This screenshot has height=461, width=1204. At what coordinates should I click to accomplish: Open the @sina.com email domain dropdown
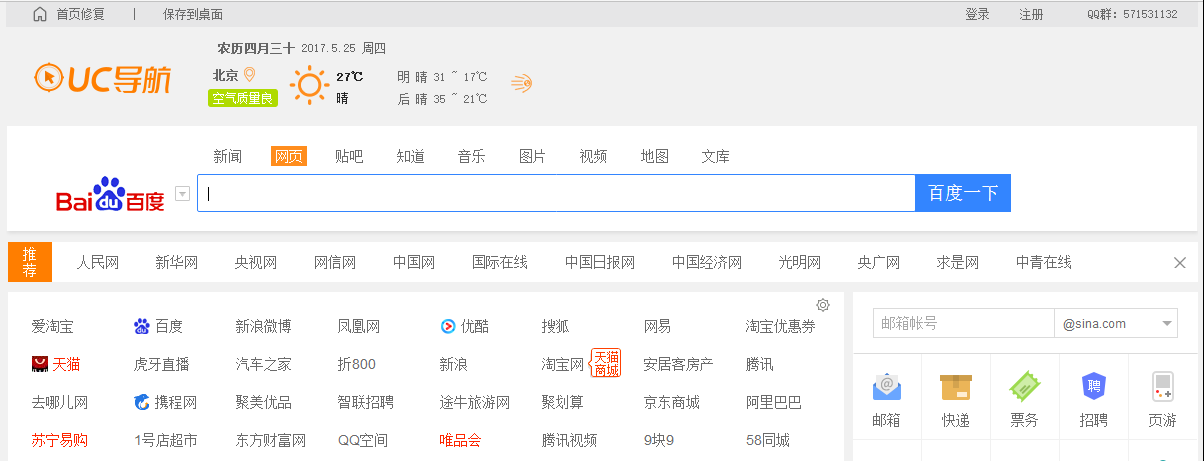tap(1167, 324)
